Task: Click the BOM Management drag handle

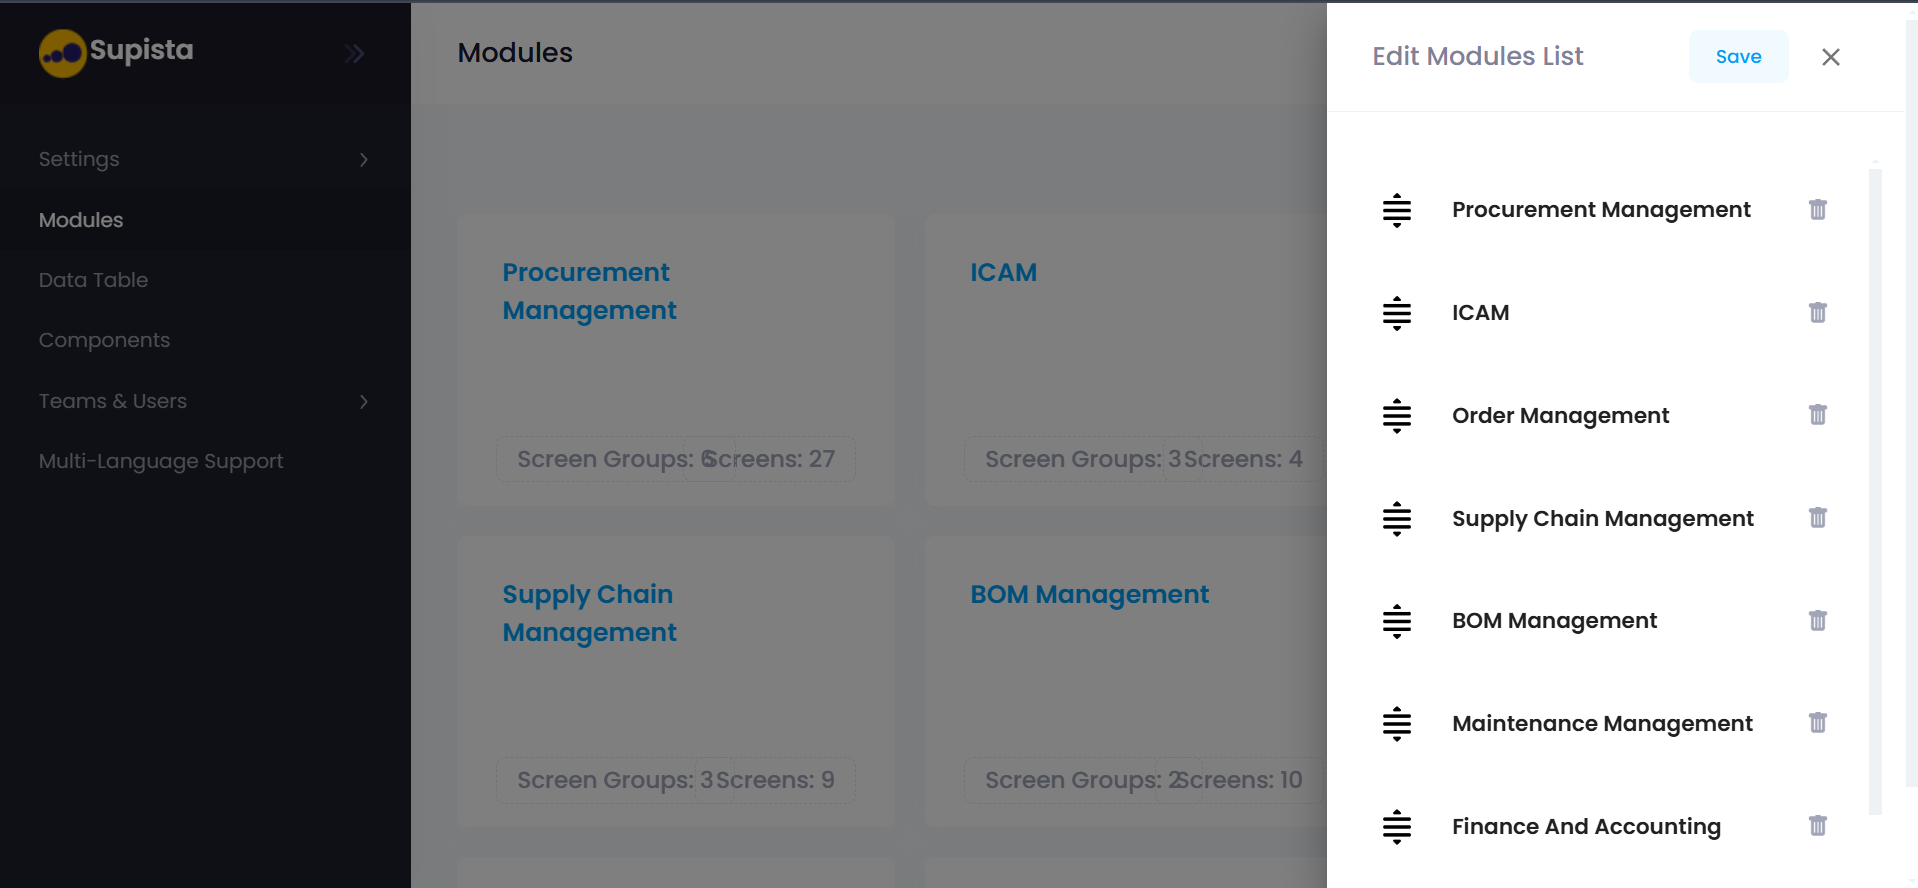Action: [x=1396, y=621]
